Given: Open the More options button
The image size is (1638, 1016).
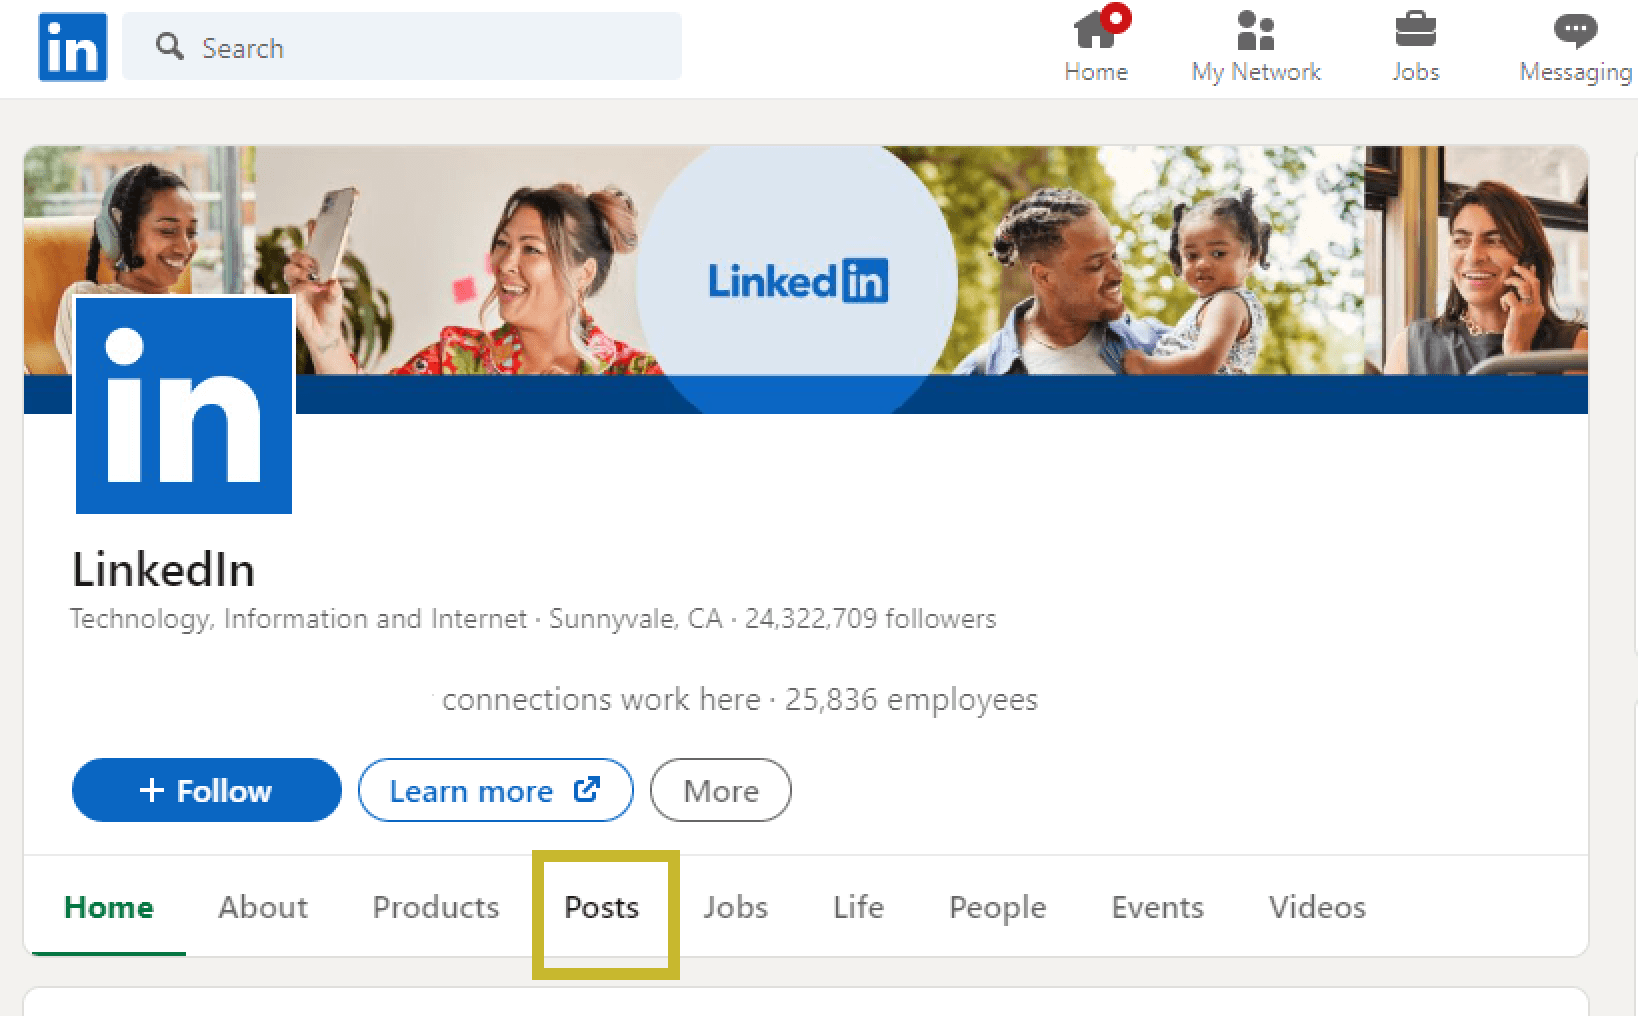Looking at the screenshot, I should pos(721,790).
